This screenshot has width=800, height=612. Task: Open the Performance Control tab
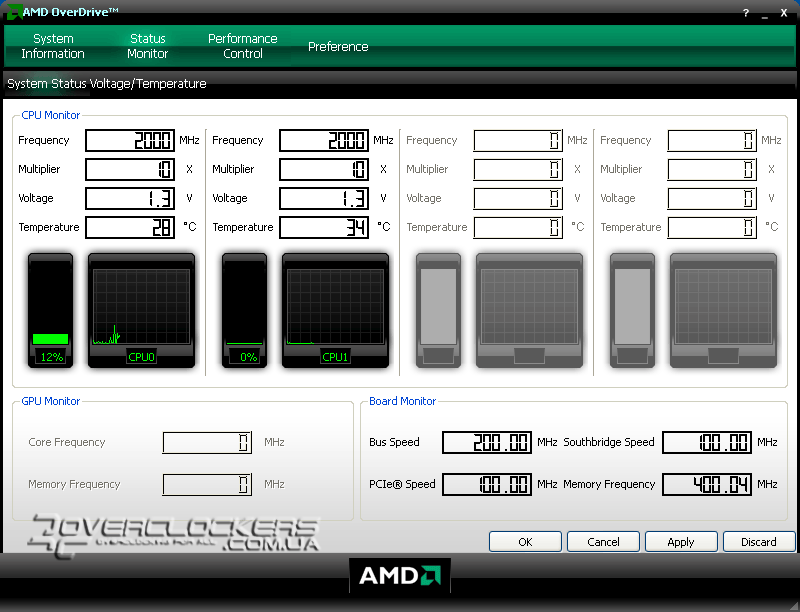point(242,46)
